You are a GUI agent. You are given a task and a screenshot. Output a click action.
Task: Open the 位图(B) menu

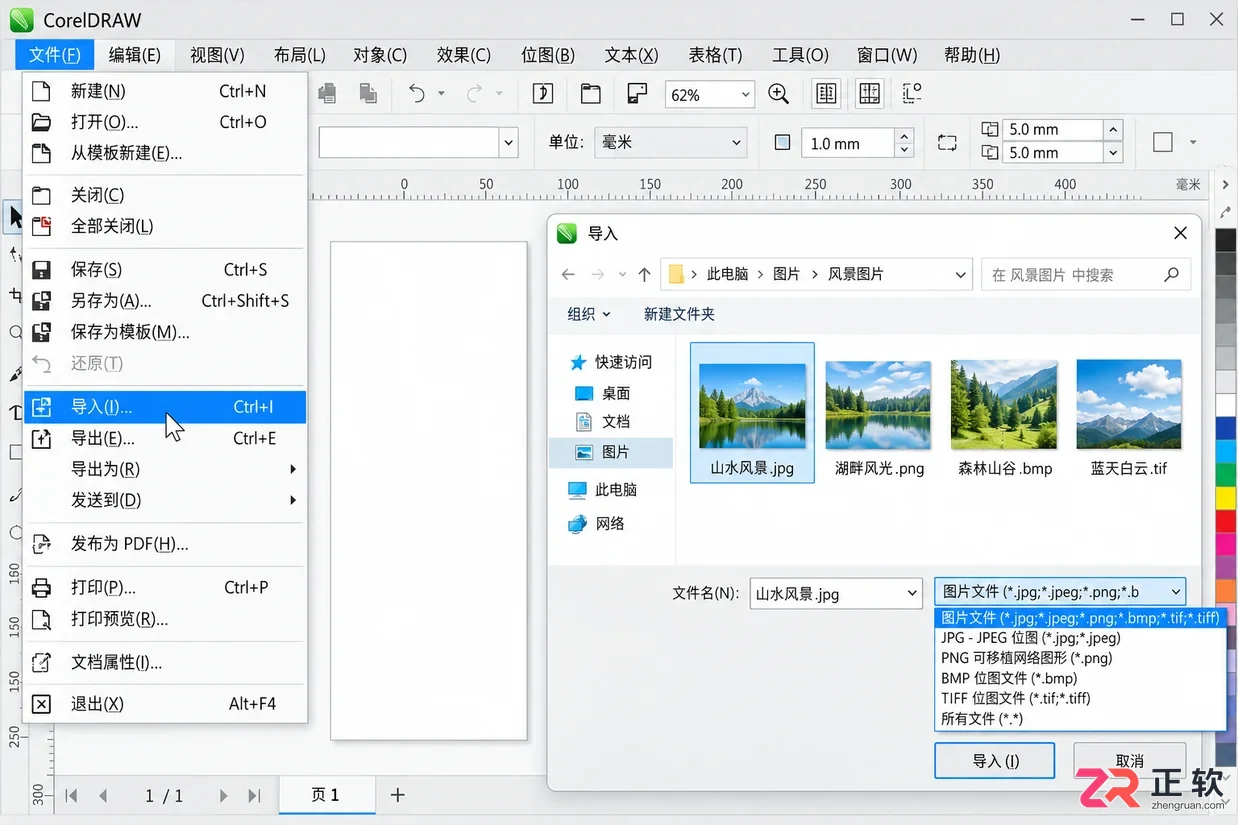click(548, 55)
